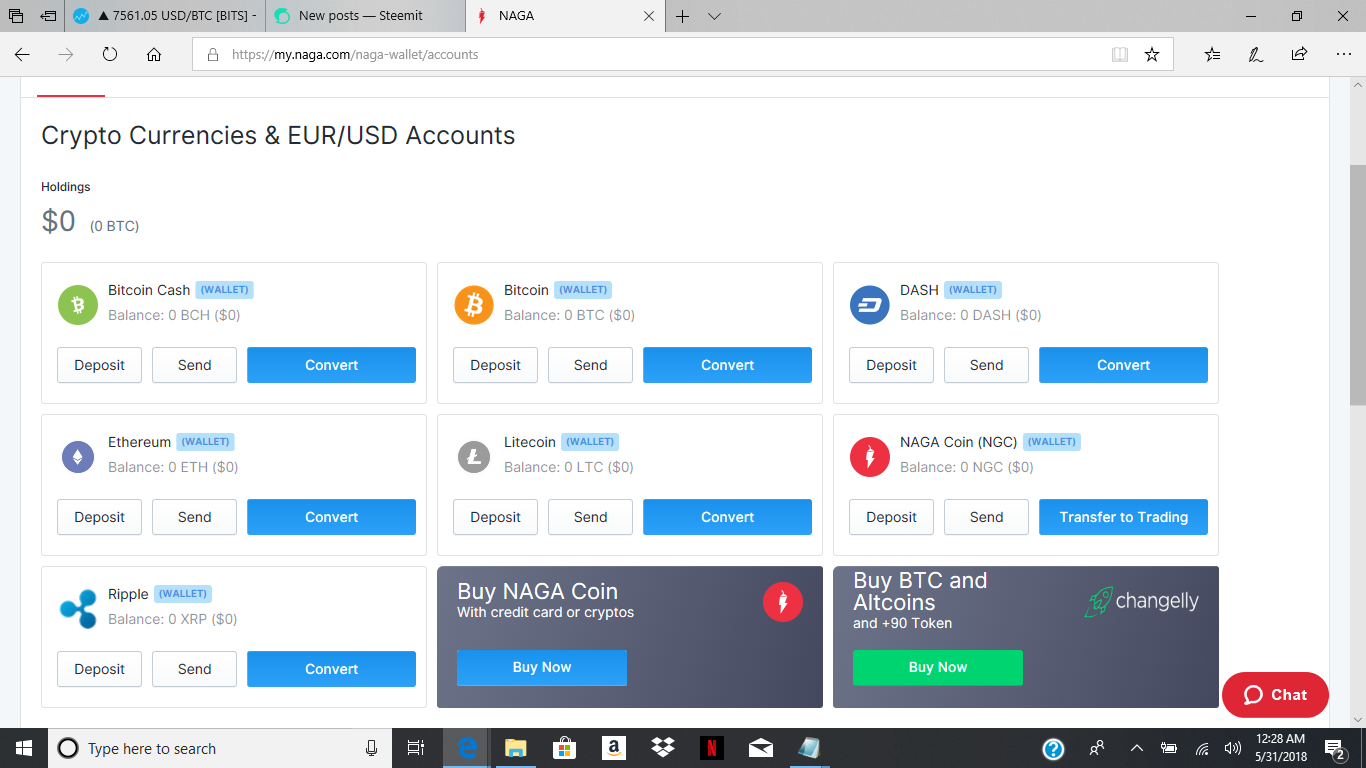Switch to the New posts — Steemit tab
The image size is (1366, 768).
[x=365, y=16]
